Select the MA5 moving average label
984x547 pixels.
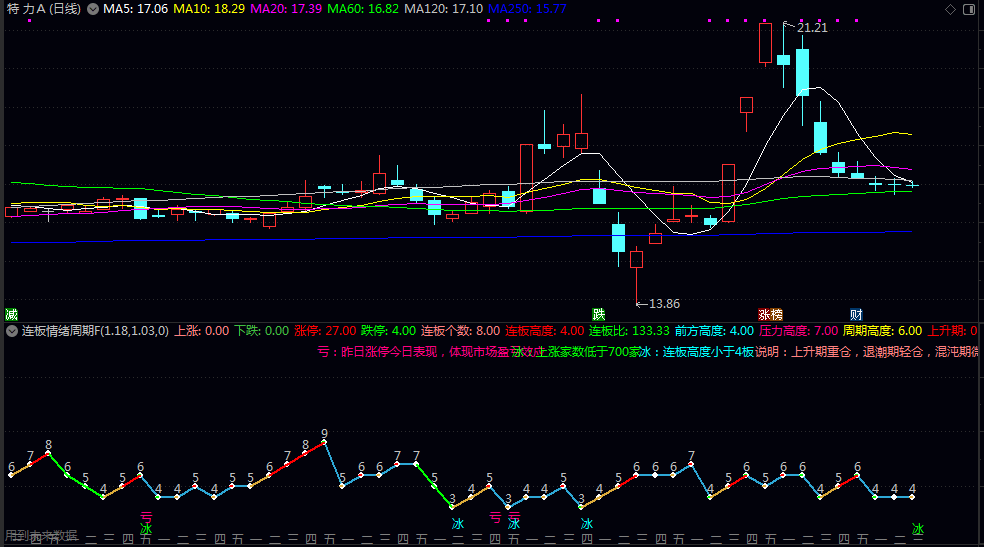135,9
